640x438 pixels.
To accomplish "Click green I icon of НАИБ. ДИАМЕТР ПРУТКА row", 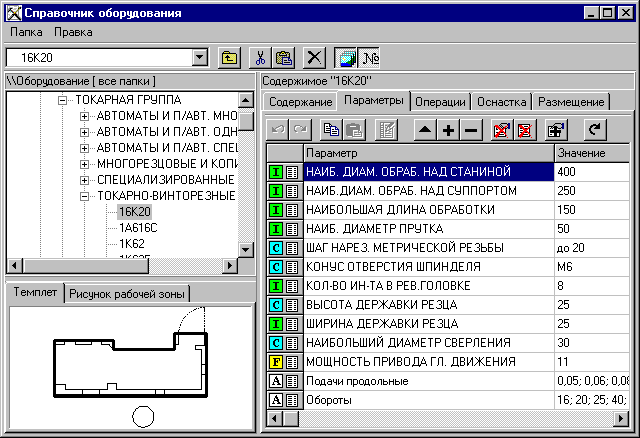I will click(276, 229).
